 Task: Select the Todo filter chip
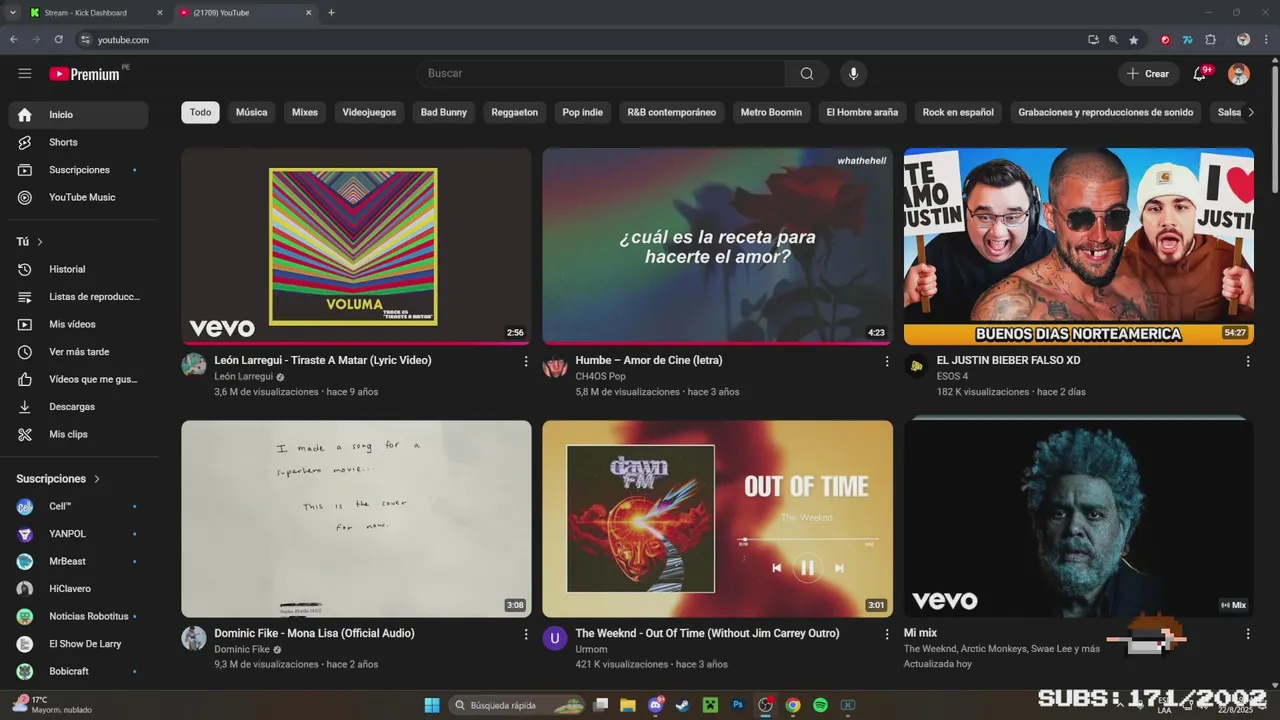pyautogui.click(x=200, y=113)
